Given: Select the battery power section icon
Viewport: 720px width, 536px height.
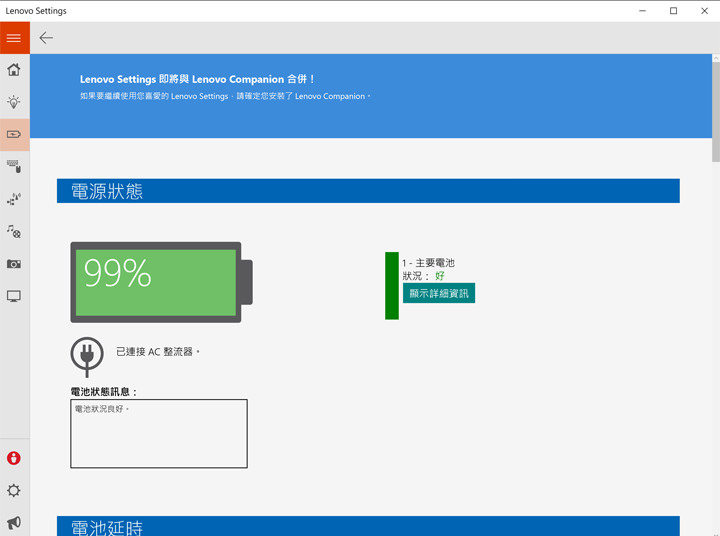Looking at the screenshot, I should 14,134.
